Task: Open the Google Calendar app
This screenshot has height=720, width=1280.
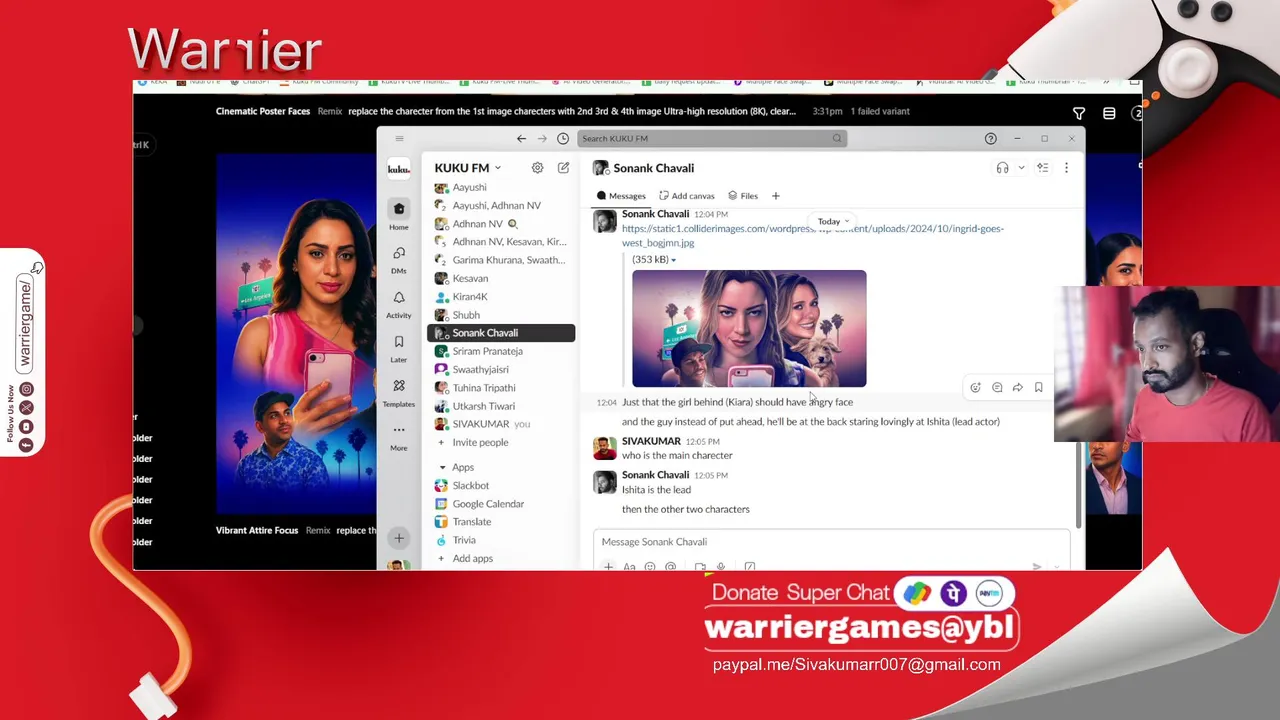Action: point(500,504)
